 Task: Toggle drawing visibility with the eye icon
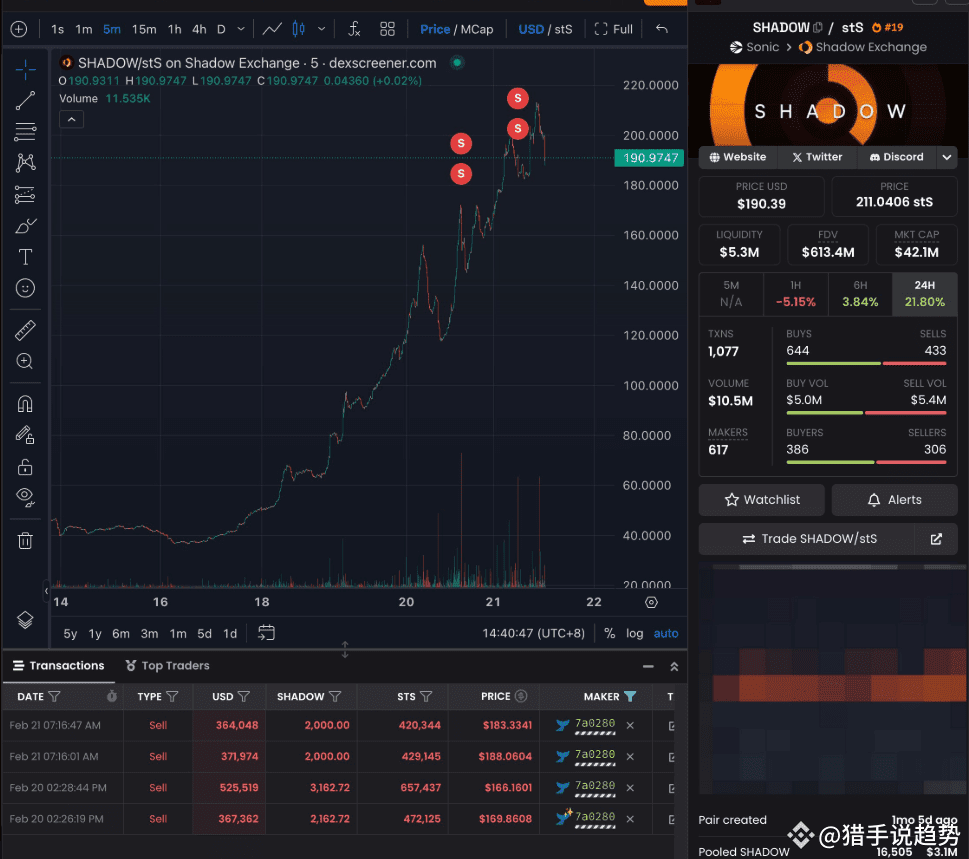(25, 497)
